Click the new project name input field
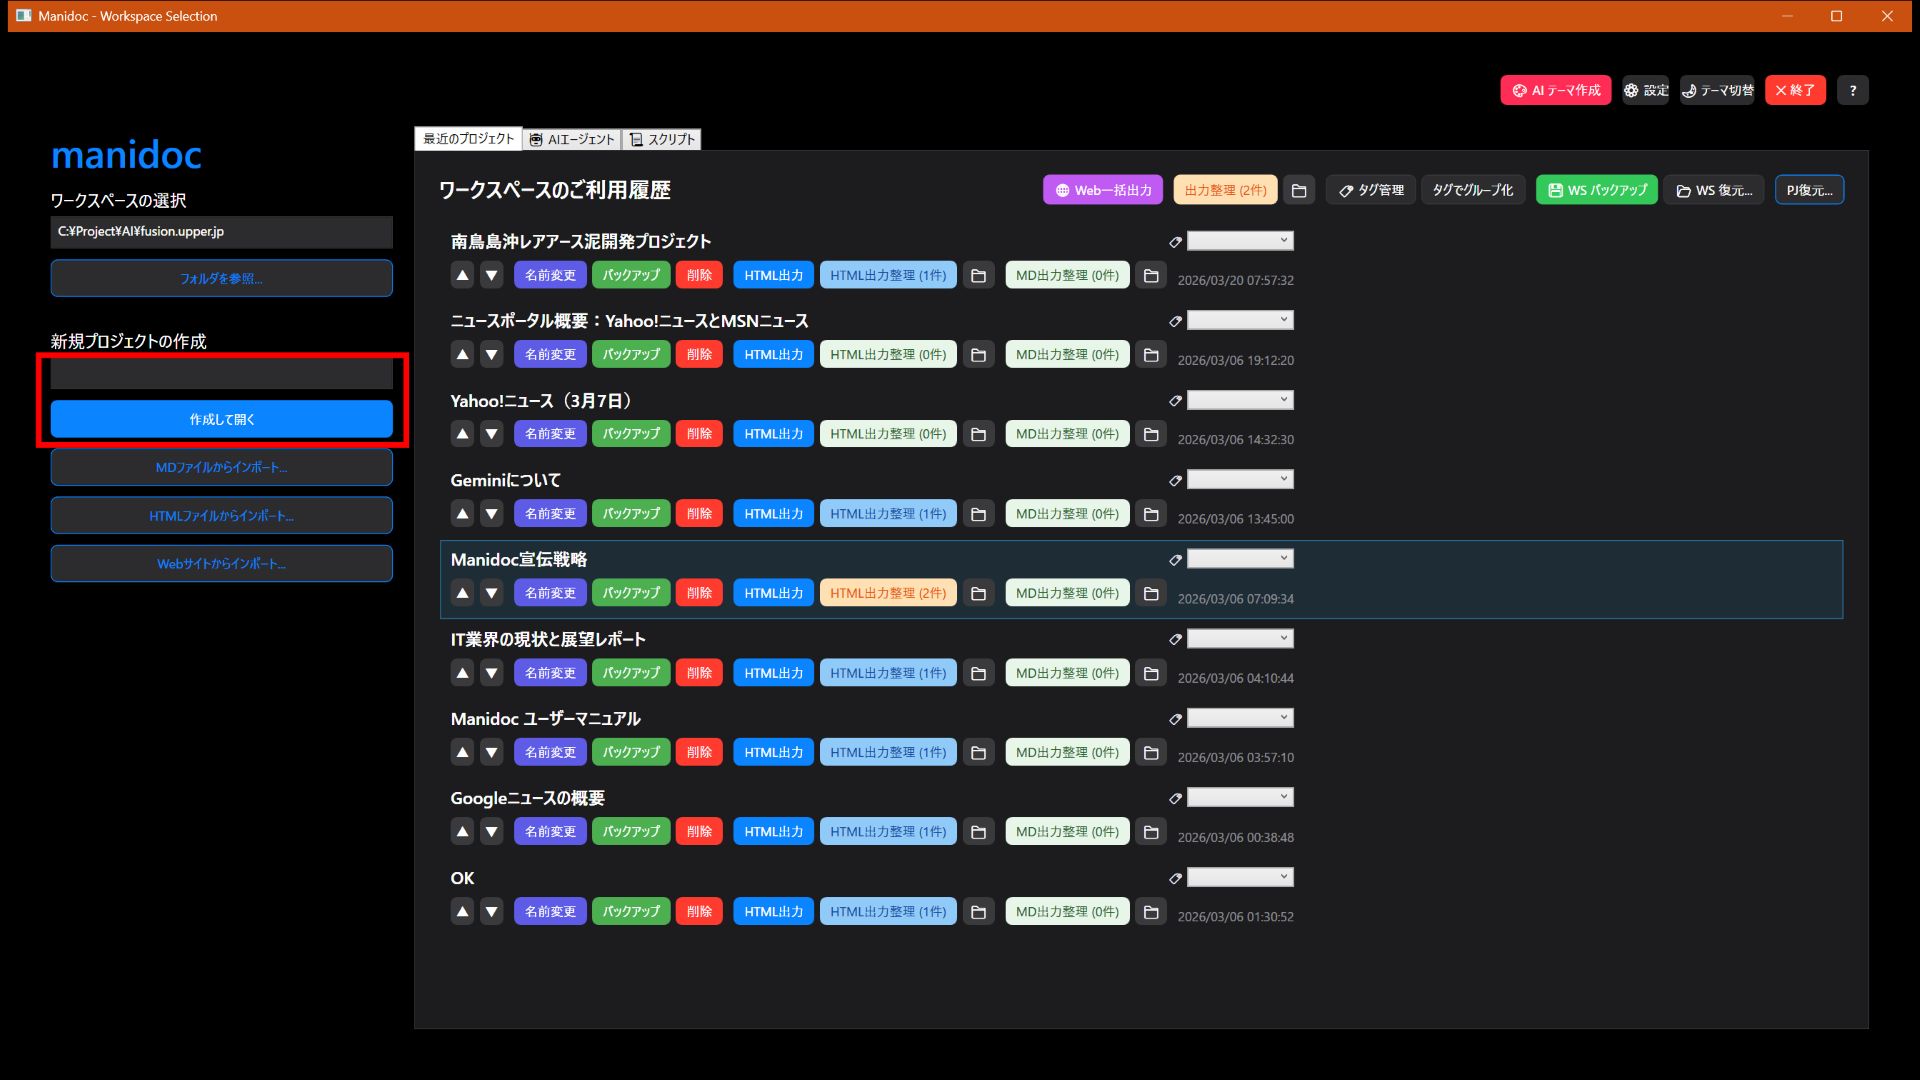The width and height of the screenshot is (1920, 1080). pyautogui.click(x=221, y=373)
